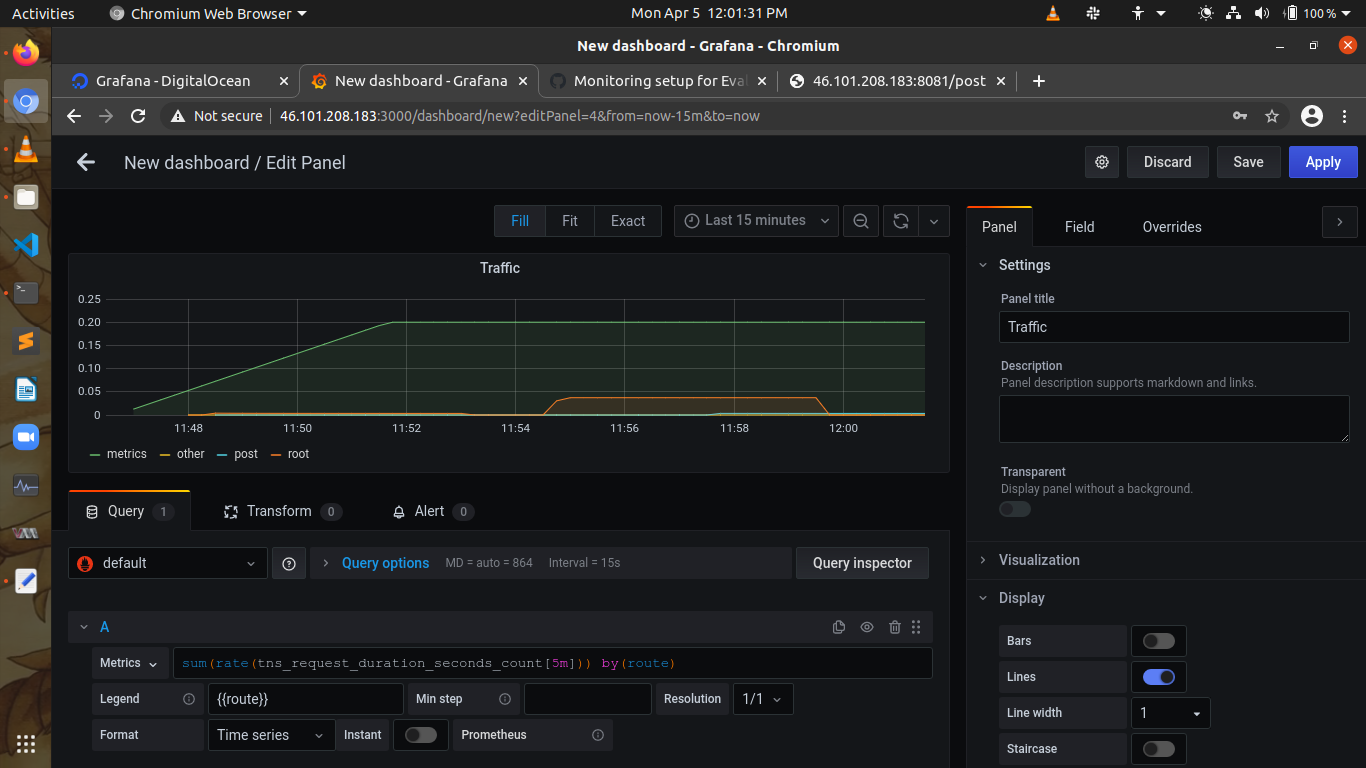Enable the Bars display option
The height and width of the screenshot is (768, 1366).
[x=1158, y=640]
